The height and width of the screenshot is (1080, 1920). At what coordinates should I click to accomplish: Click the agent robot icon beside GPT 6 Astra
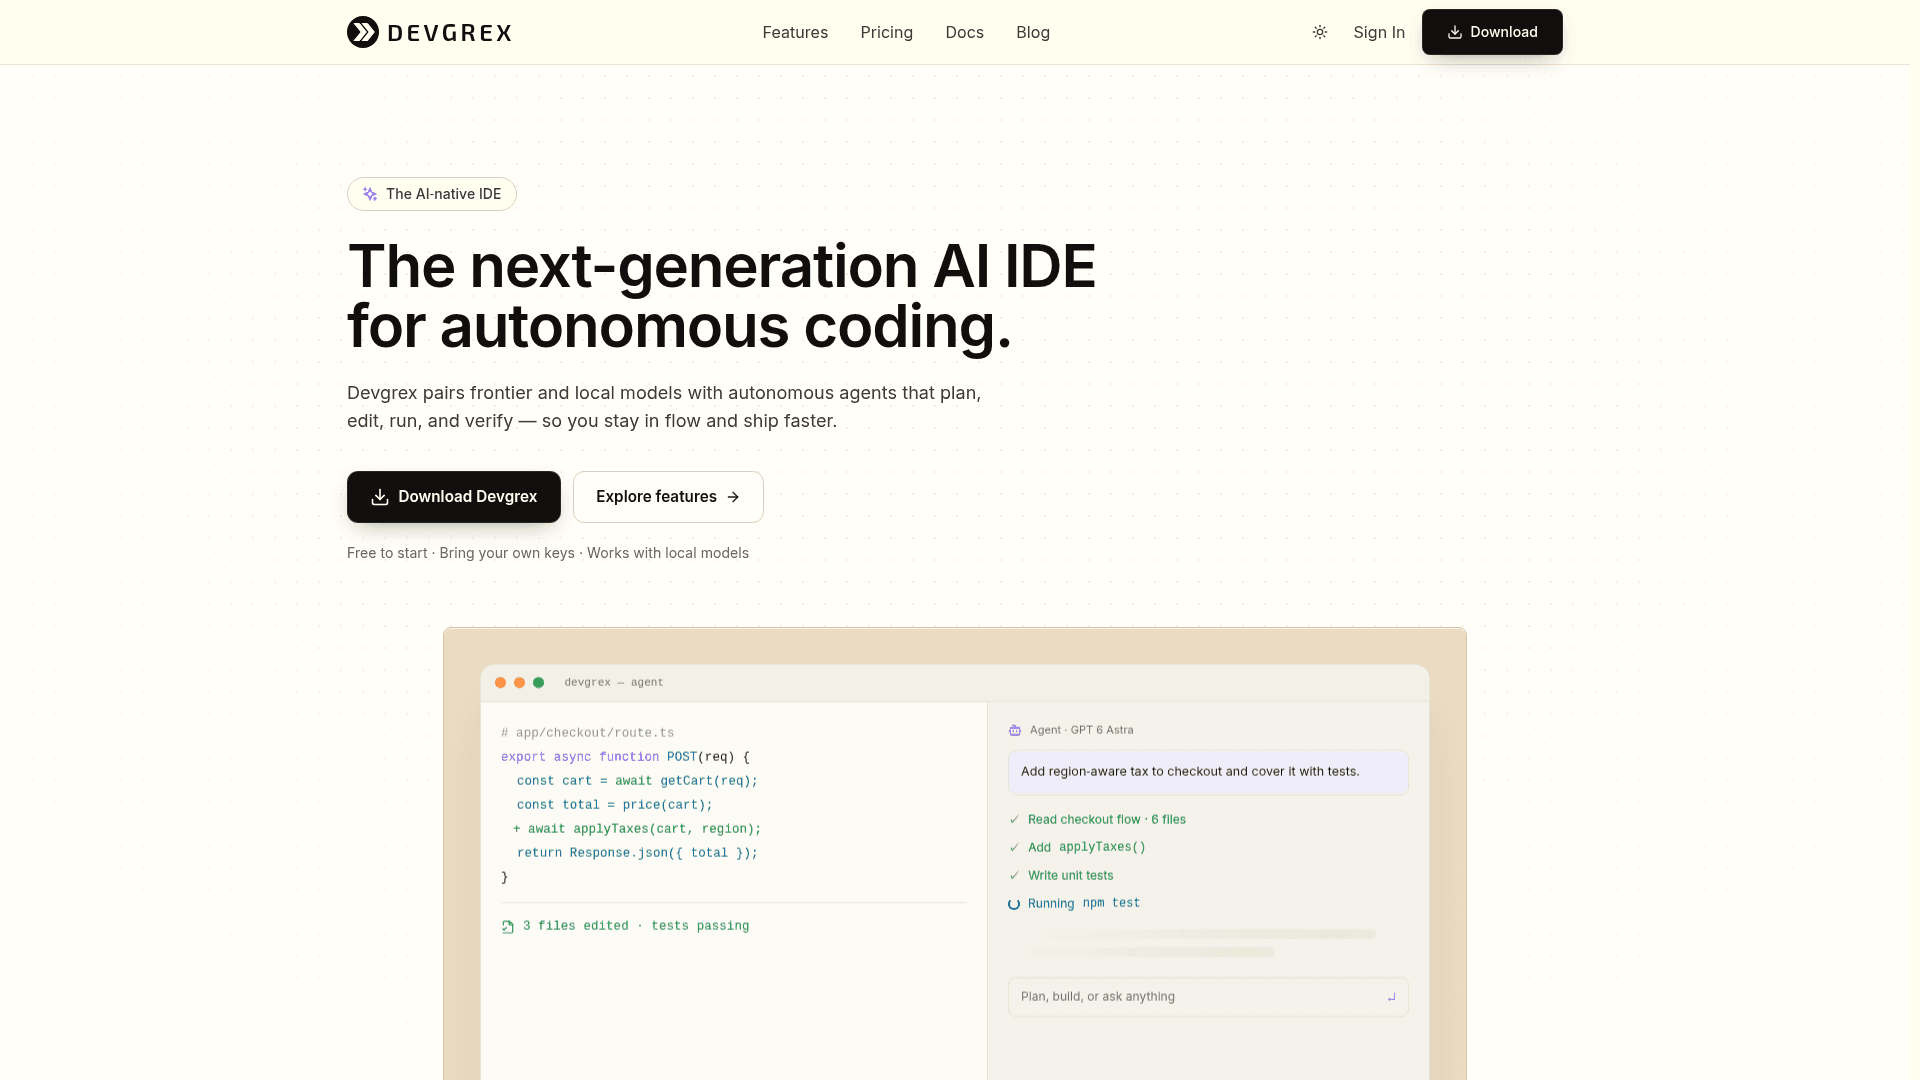click(1015, 730)
